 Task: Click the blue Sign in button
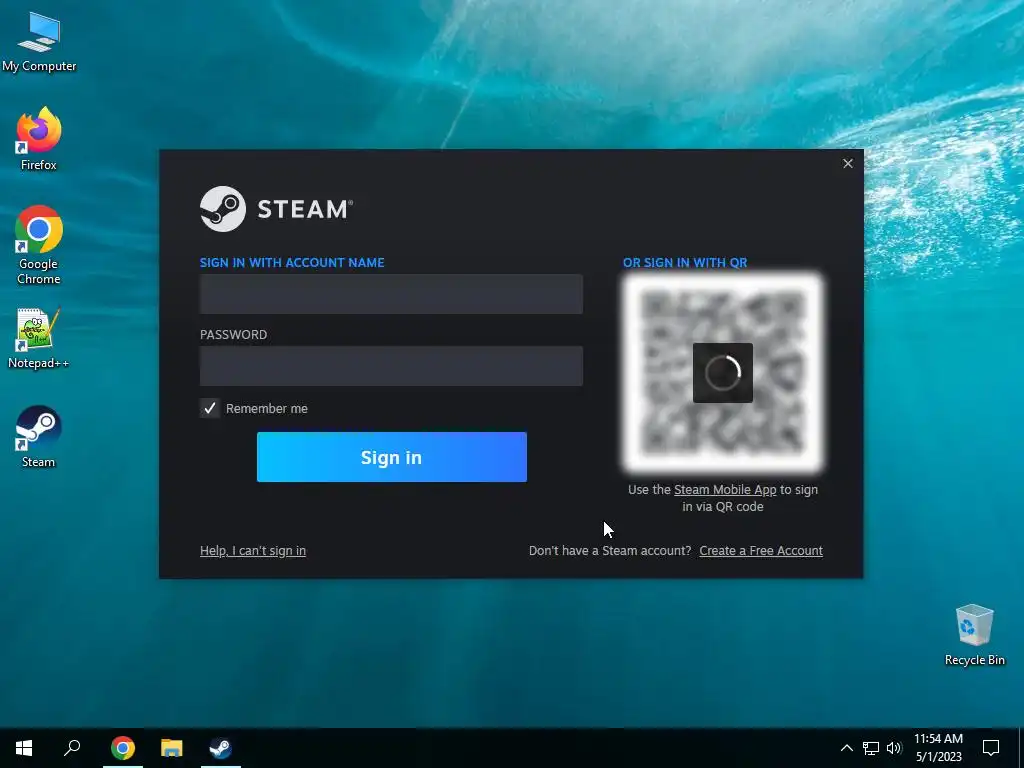click(x=392, y=457)
